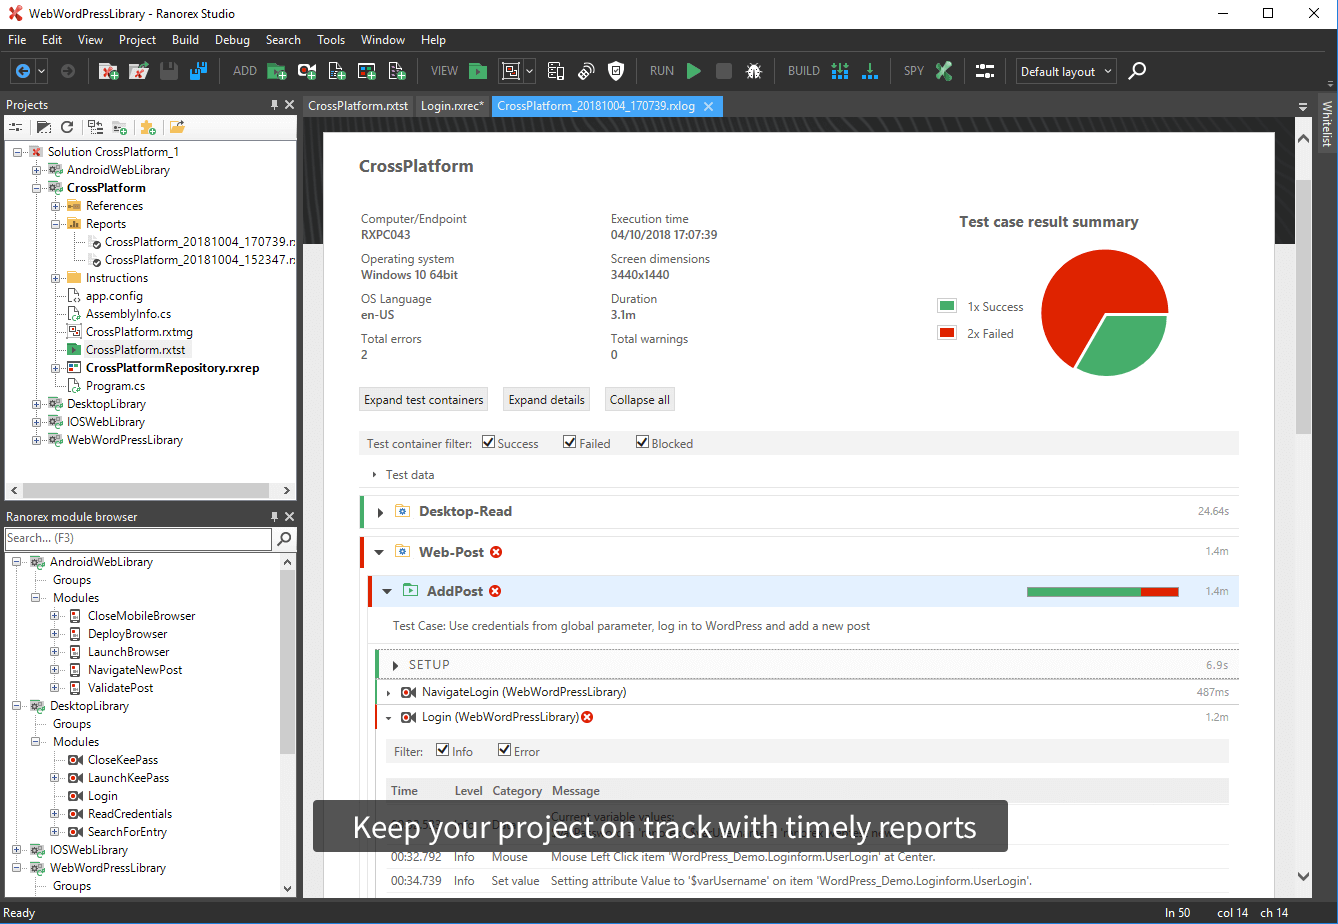
Task: Collapse the AddPost test case
Action: [387, 591]
